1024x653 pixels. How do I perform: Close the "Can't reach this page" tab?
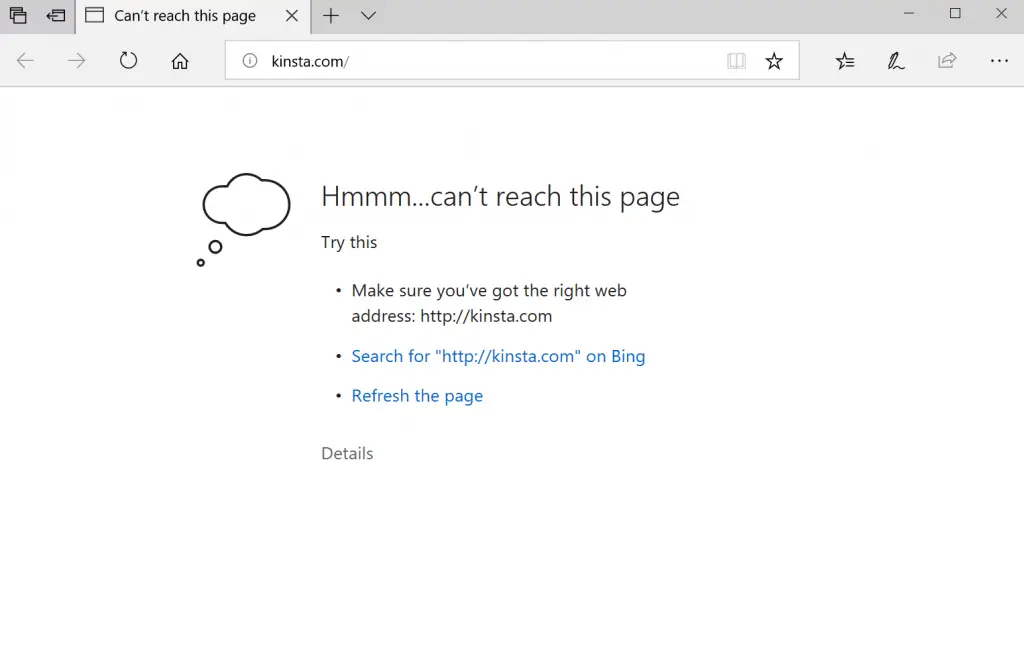292,16
